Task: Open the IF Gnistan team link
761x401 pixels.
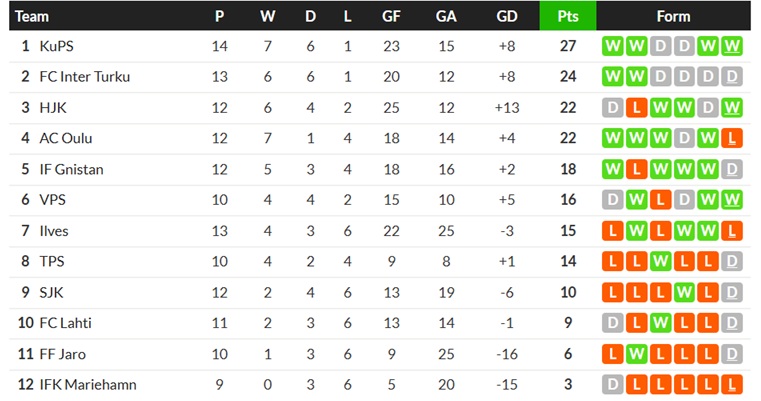Action: click(71, 169)
